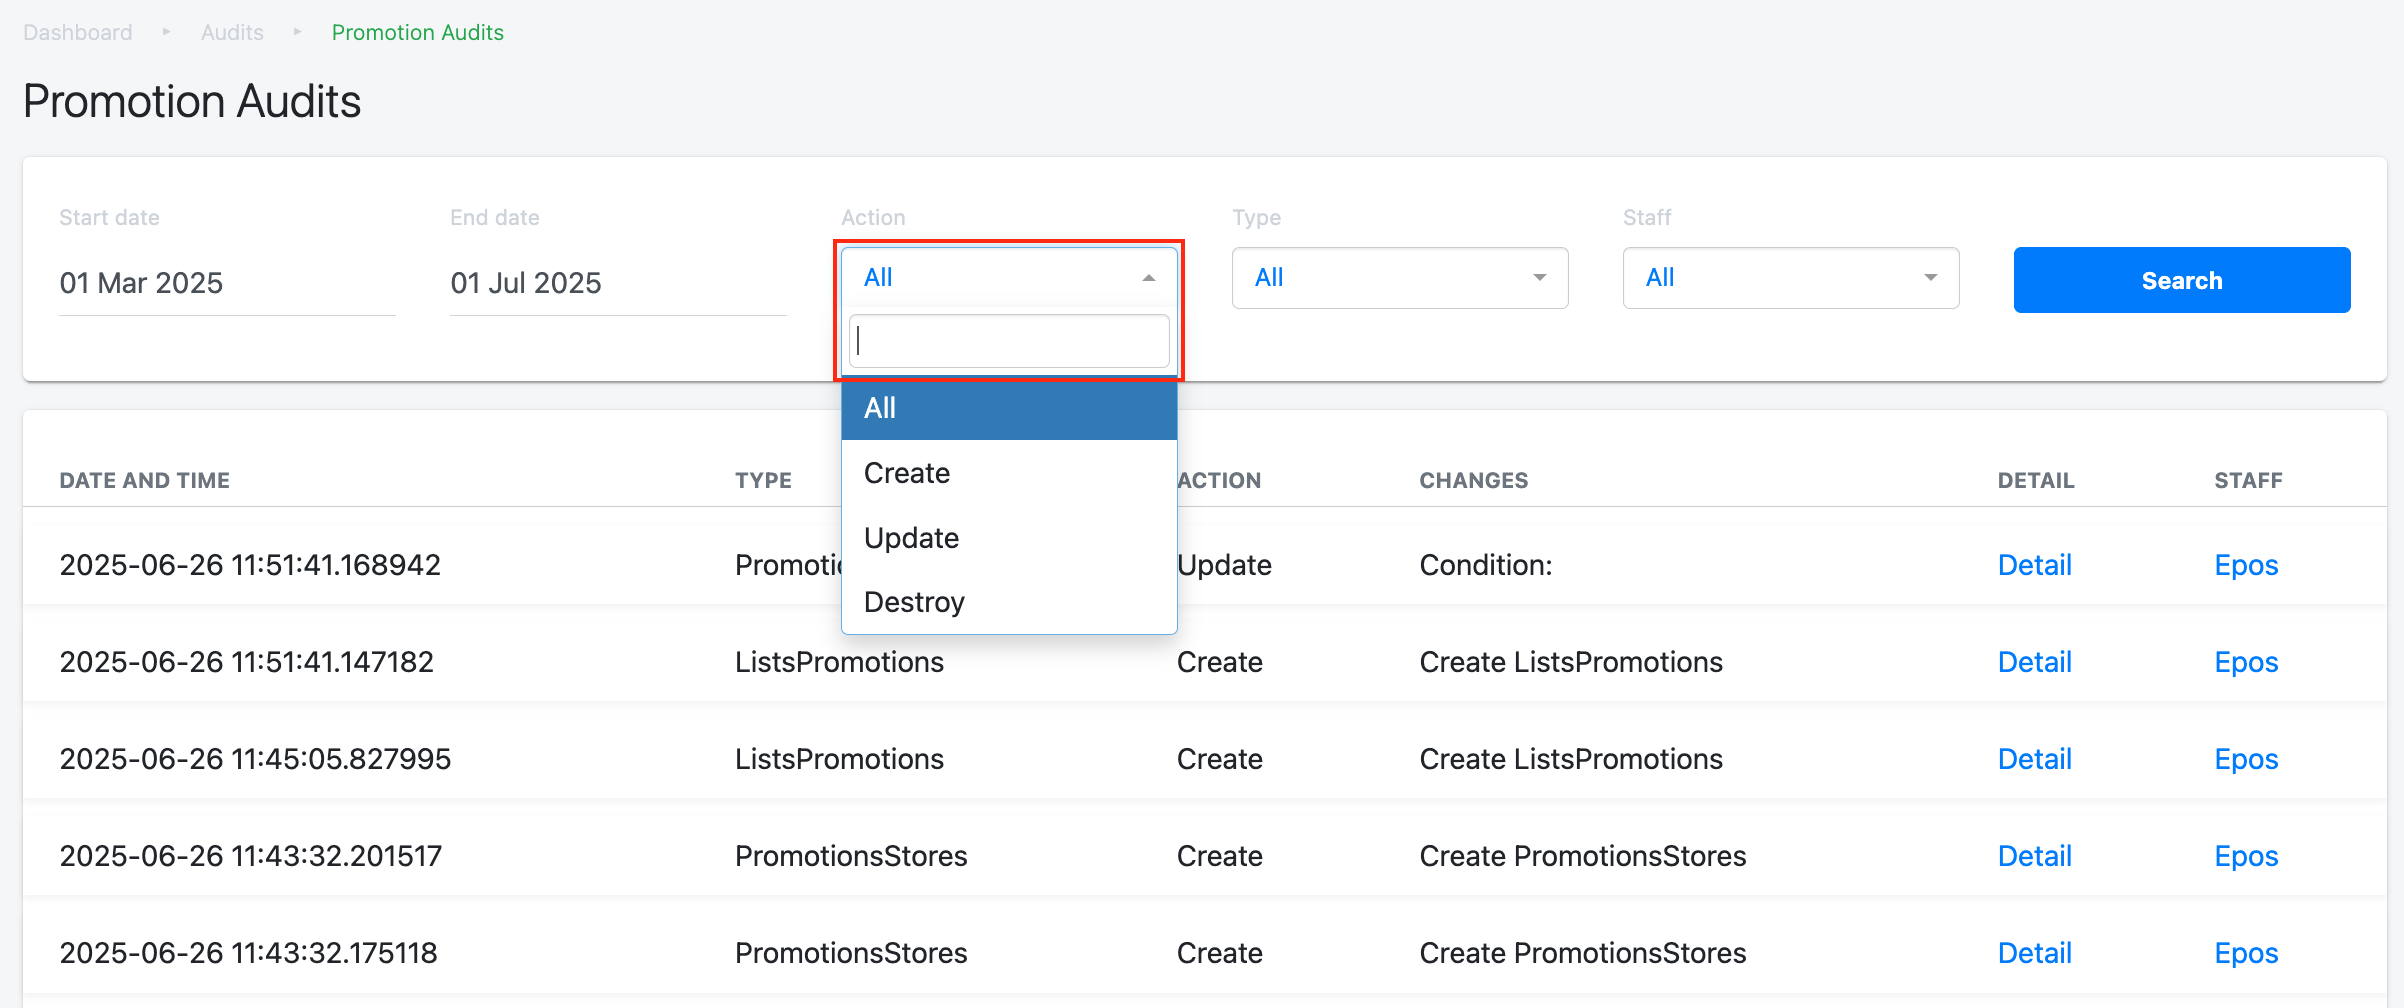Viewport: 2404px width, 1008px height.
Task: Click the Start date field
Action: [226, 283]
